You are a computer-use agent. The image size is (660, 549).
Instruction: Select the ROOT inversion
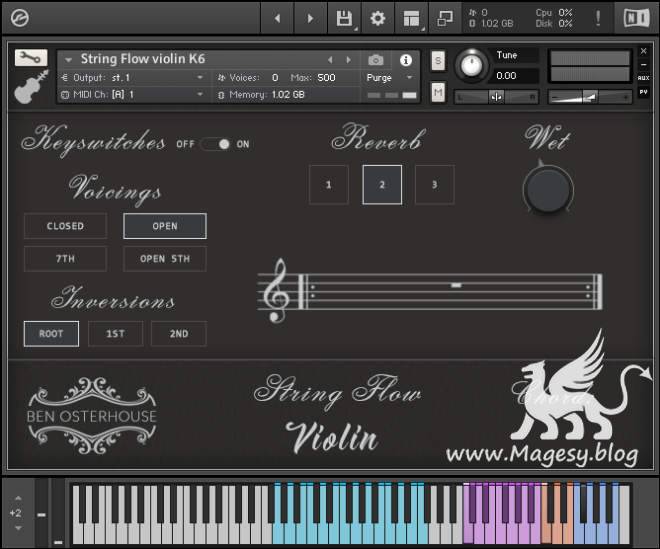[51, 334]
